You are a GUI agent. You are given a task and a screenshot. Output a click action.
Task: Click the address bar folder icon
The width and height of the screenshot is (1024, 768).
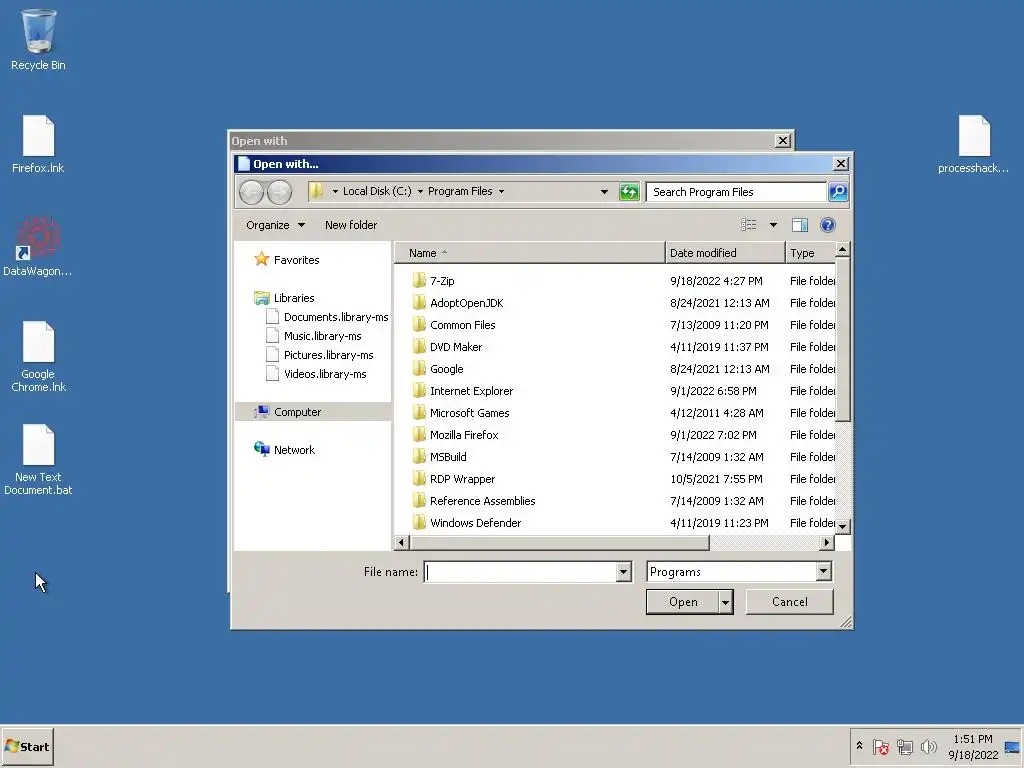pyautogui.click(x=317, y=191)
